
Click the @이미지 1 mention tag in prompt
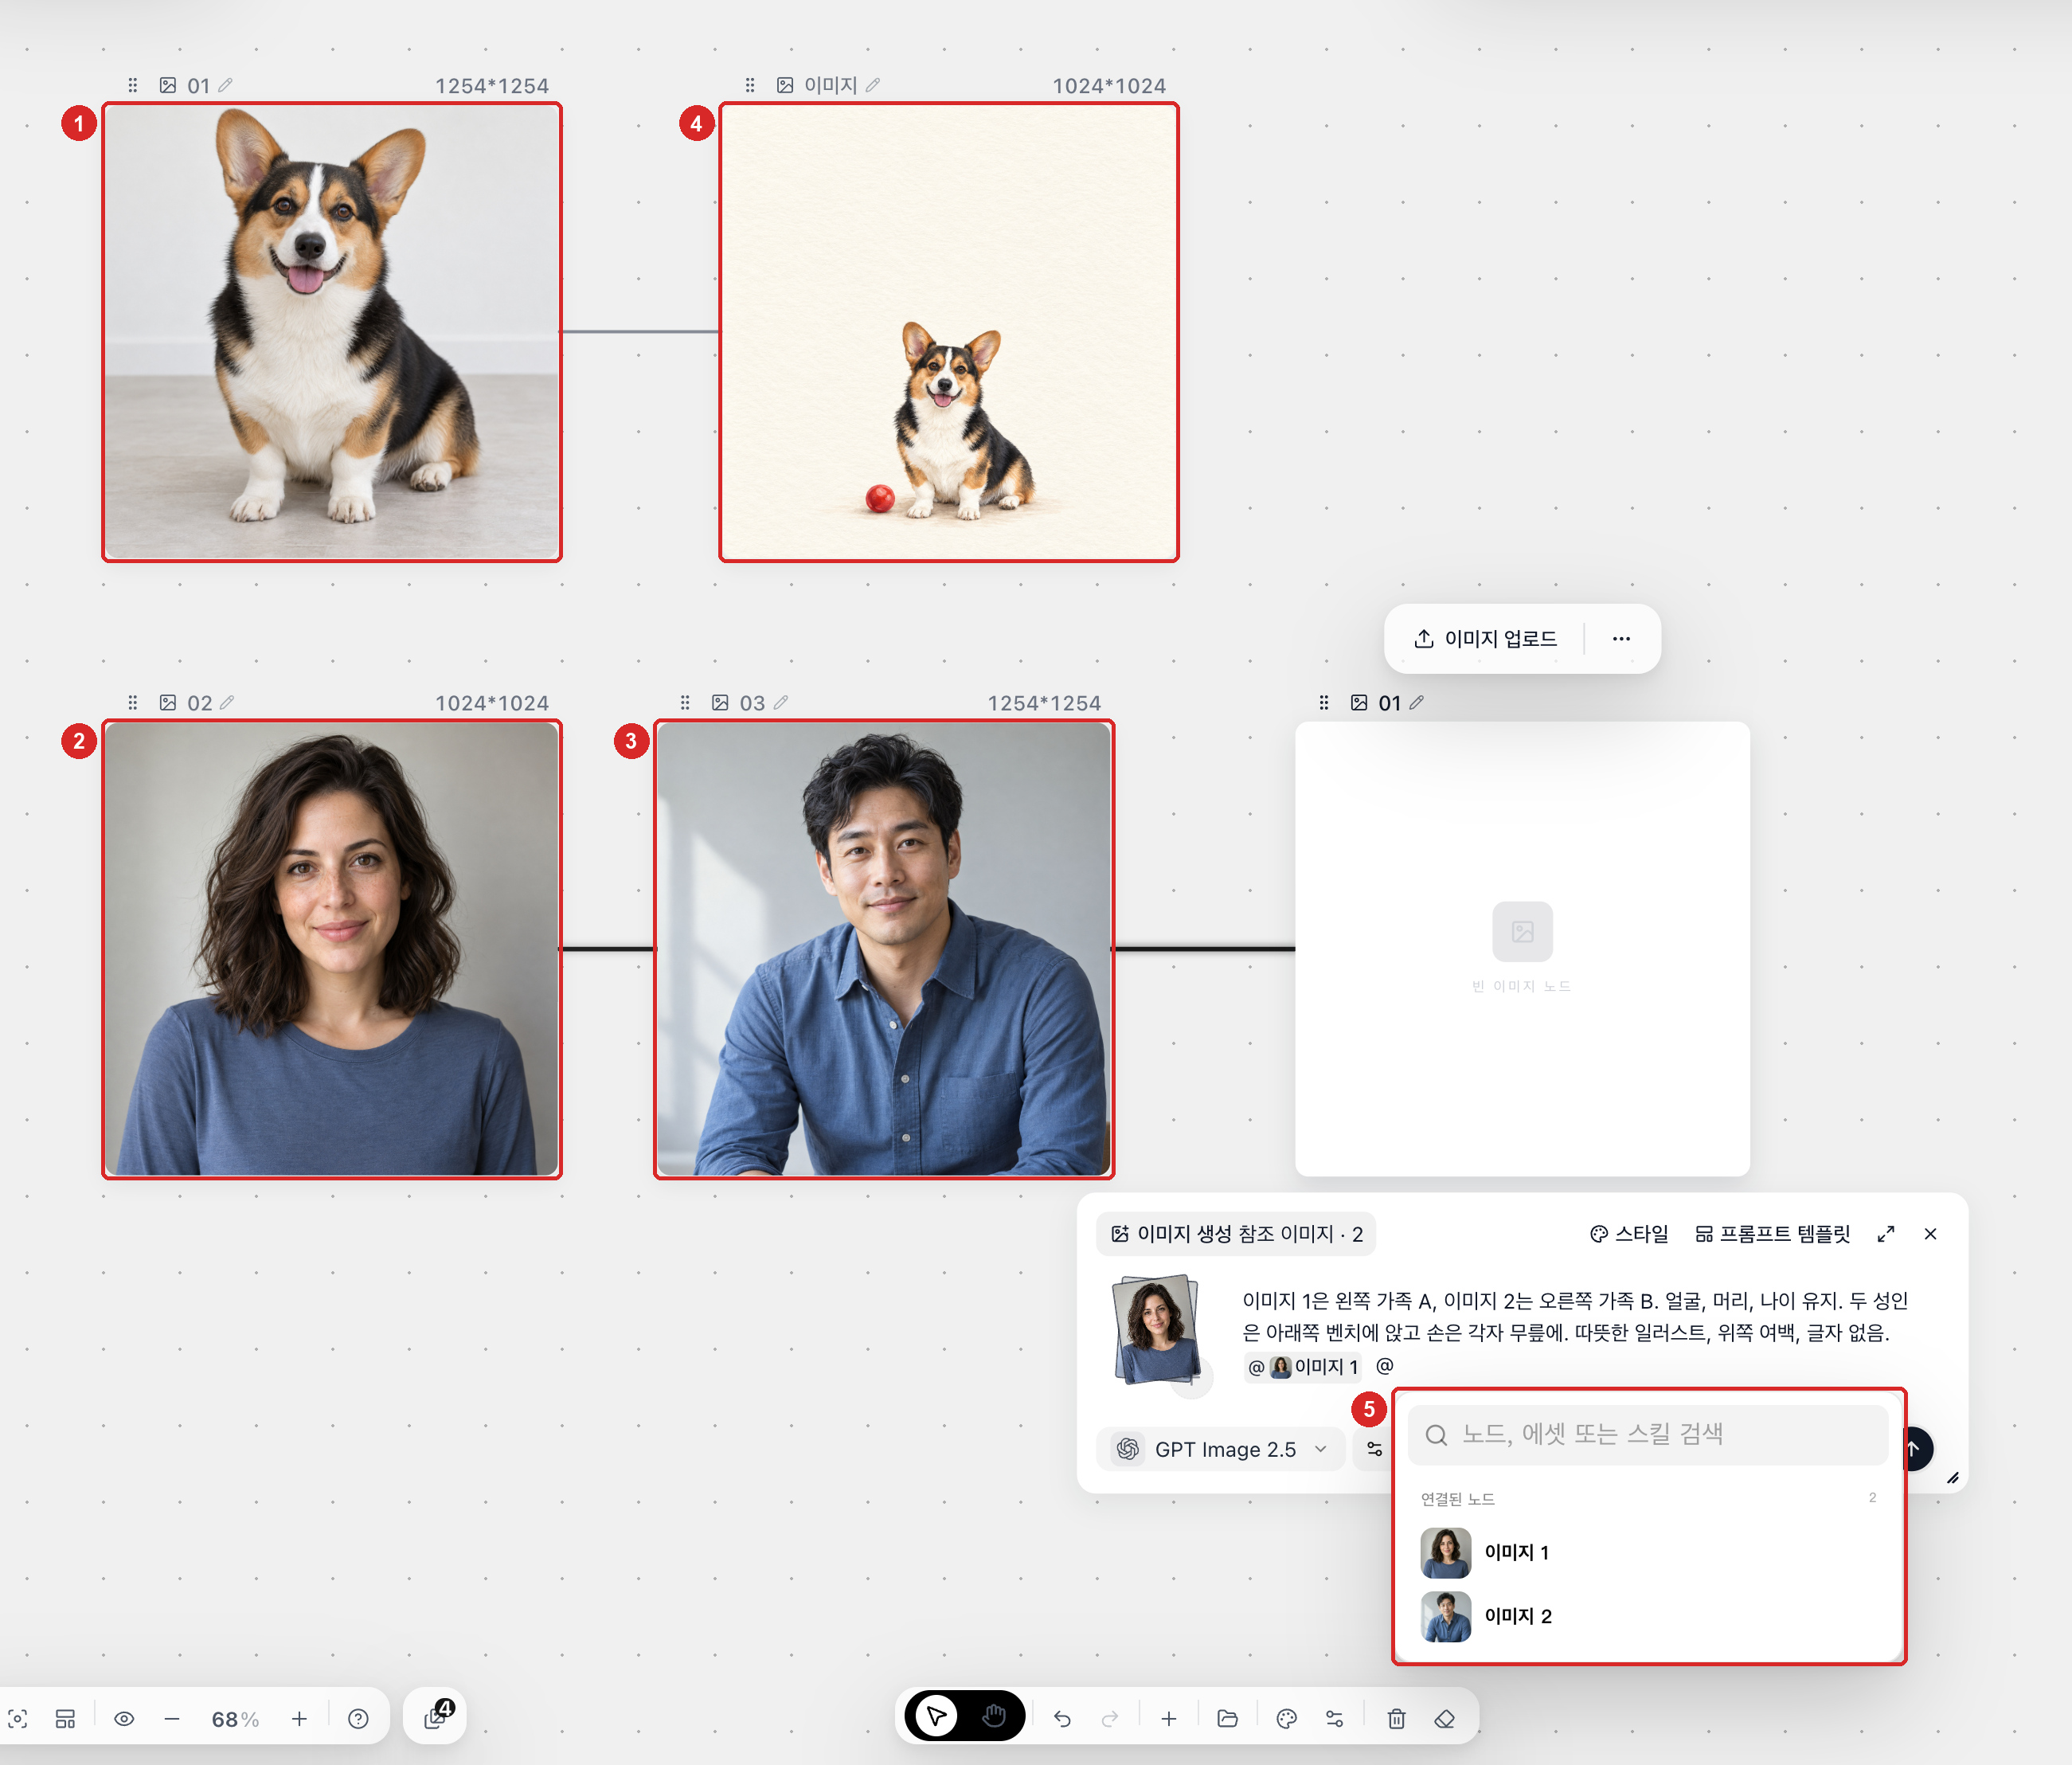[x=1303, y=1366]
